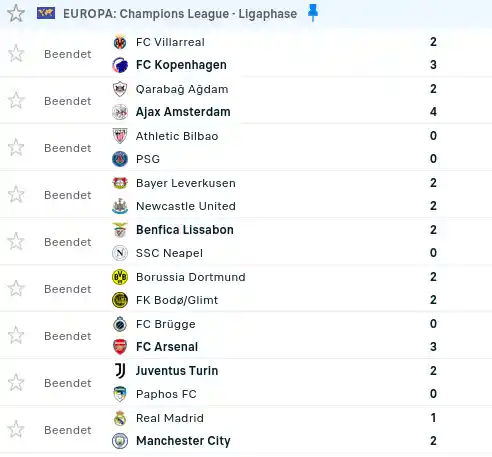This screenshot has height=457, width=492.
Task: Click Beendet status of Brügge vs Arsenal
Action: click(68, 336)
